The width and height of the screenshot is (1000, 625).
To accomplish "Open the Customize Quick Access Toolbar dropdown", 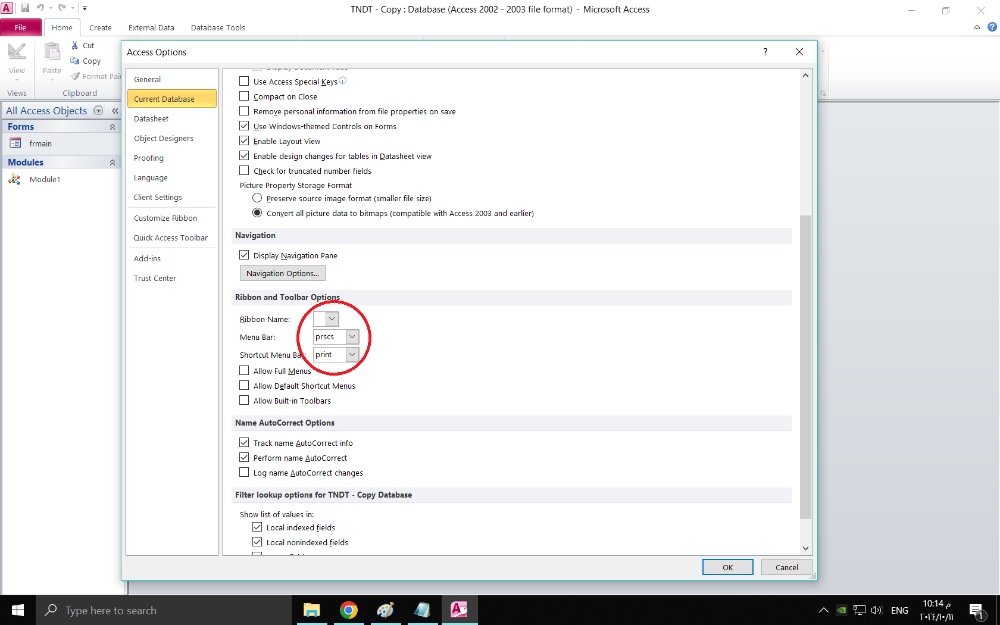I will point(84,8).
